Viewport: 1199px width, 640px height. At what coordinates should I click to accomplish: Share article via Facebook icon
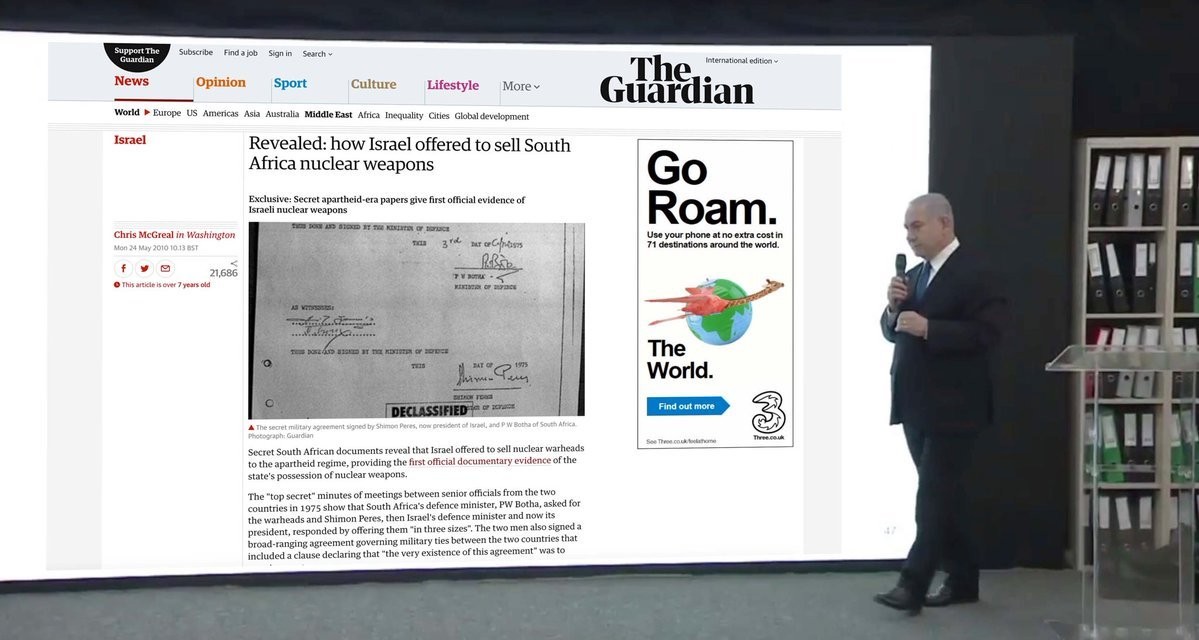click(x=123, y=268)
